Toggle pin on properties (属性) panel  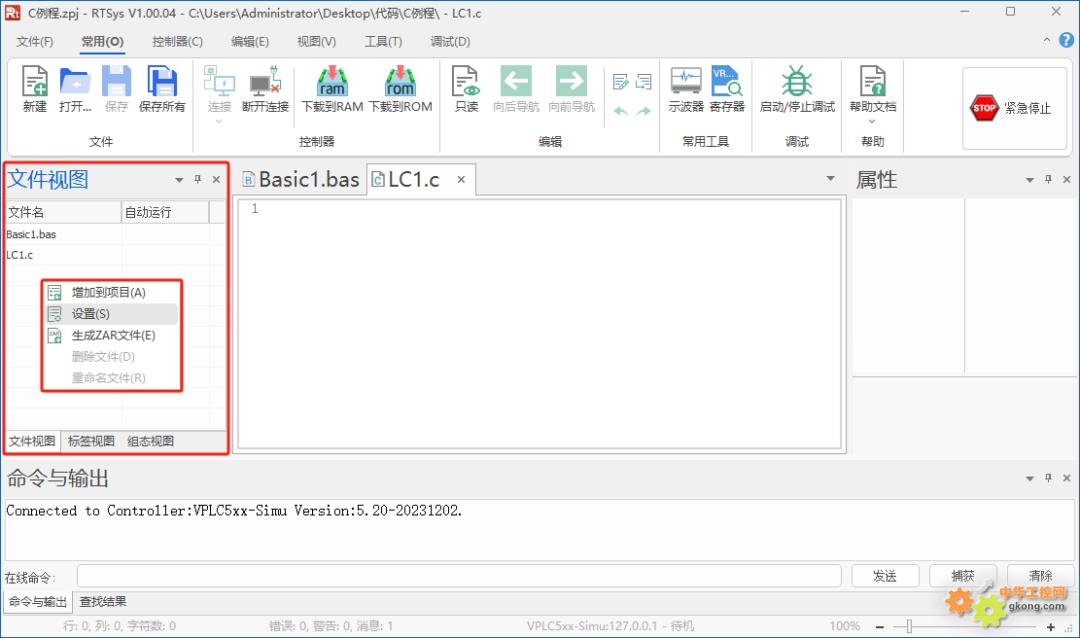point(1048,180)
